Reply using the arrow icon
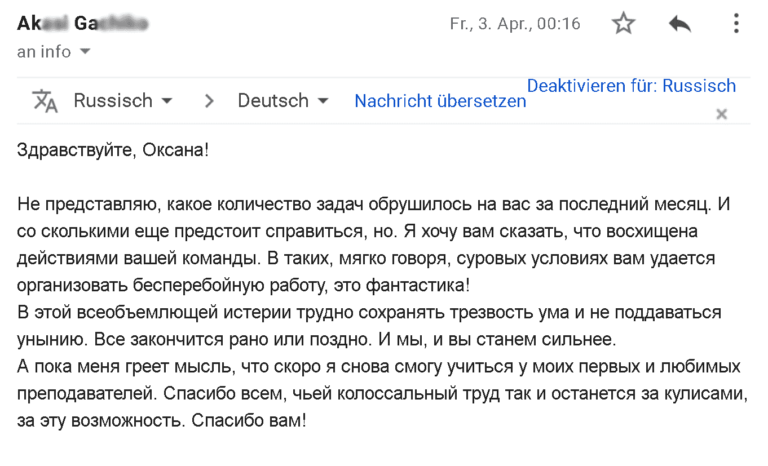The image size is (768, 466). point(680,24)
